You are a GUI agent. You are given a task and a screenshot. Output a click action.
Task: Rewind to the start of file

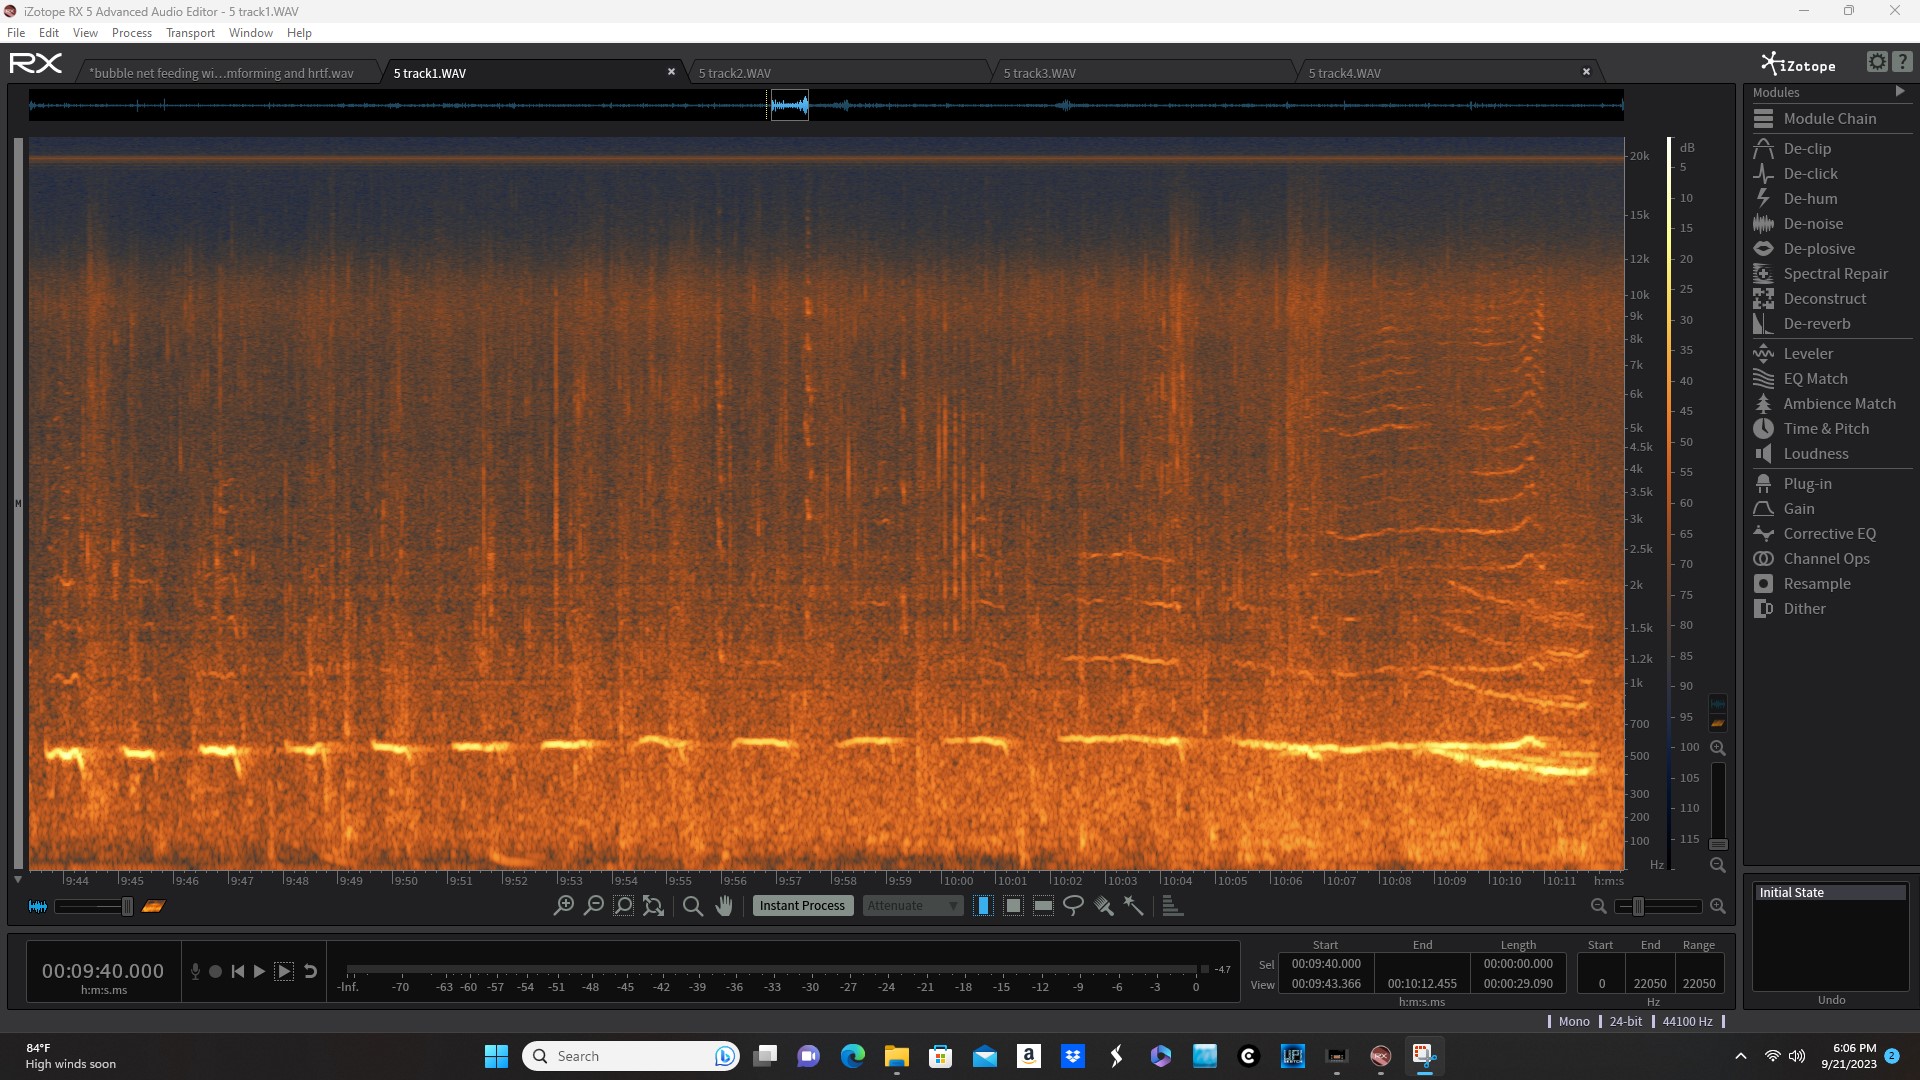[238, 971]
